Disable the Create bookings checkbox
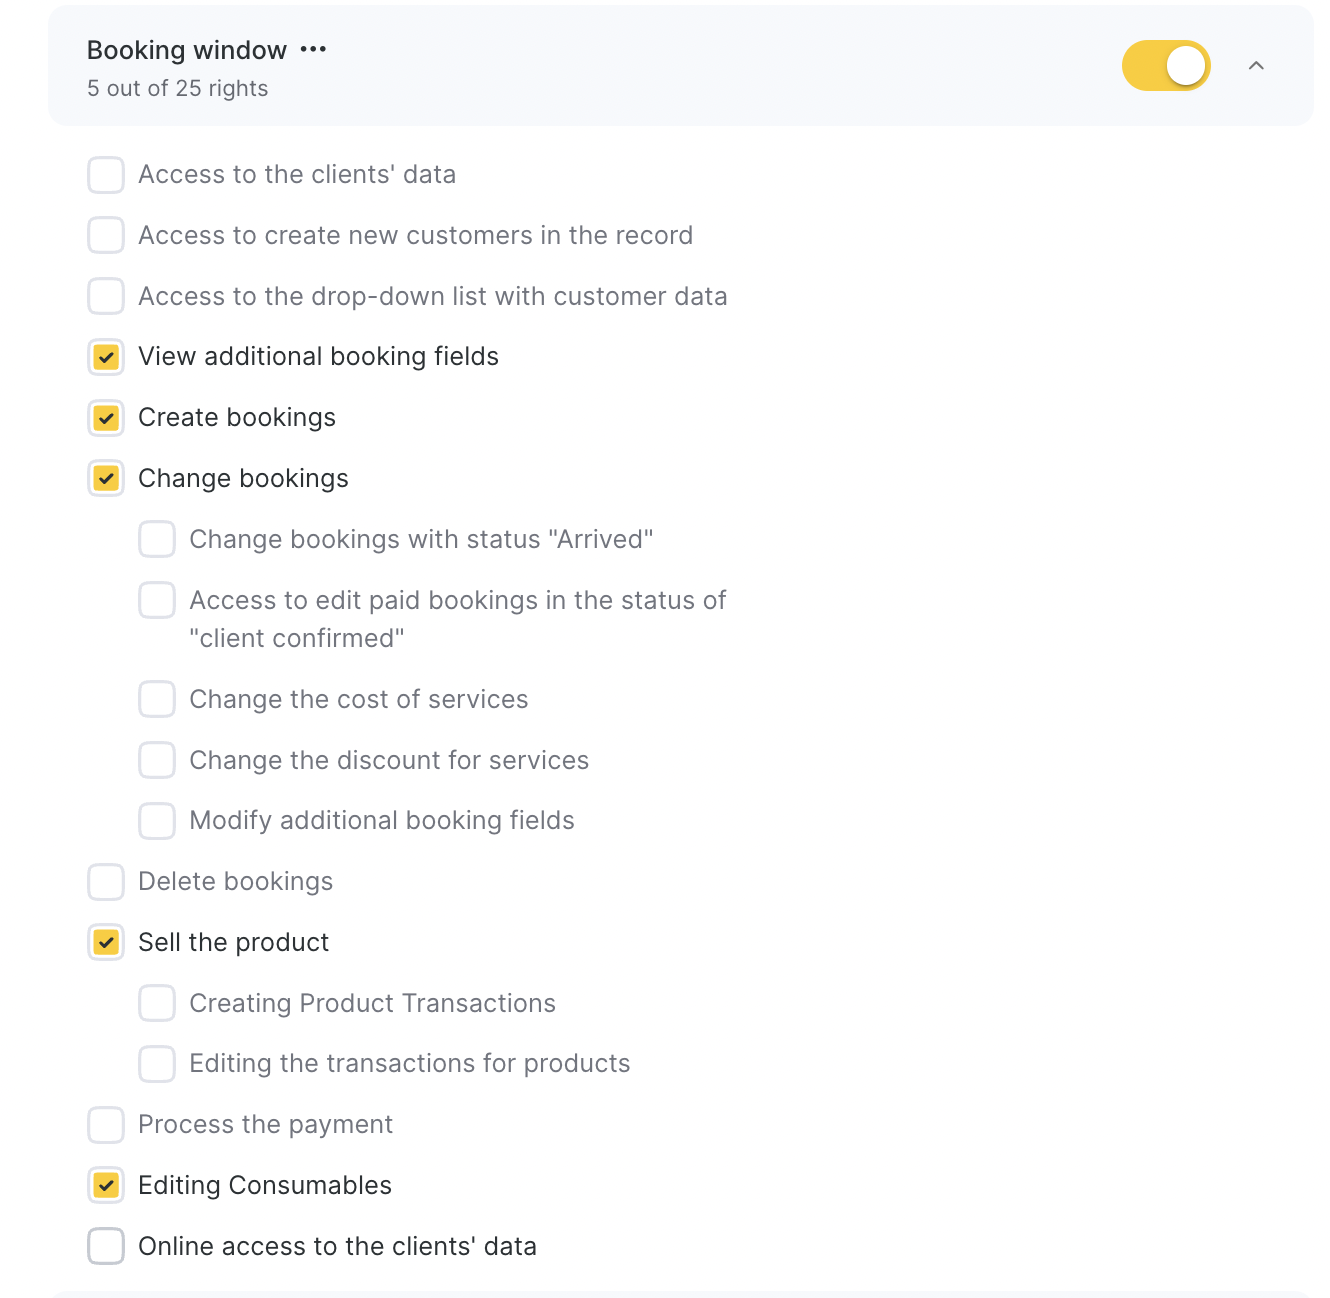Image resolution: width=1330 pixels, height=1298 pixels. point(106,418)
